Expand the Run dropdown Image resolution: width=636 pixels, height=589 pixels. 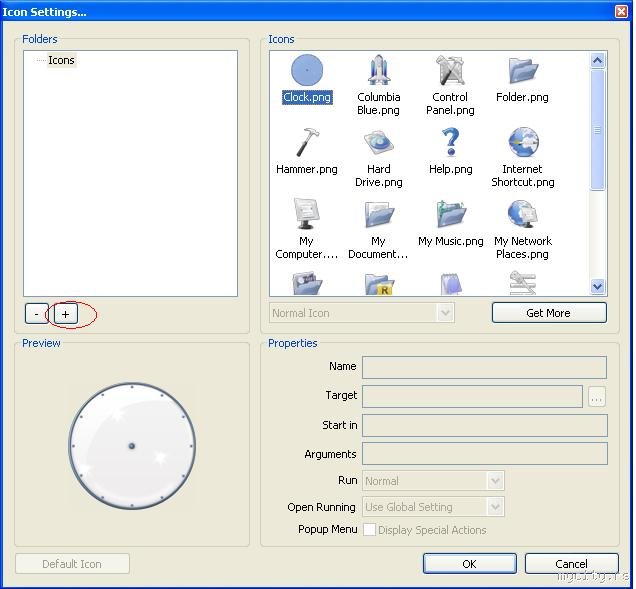433,481
